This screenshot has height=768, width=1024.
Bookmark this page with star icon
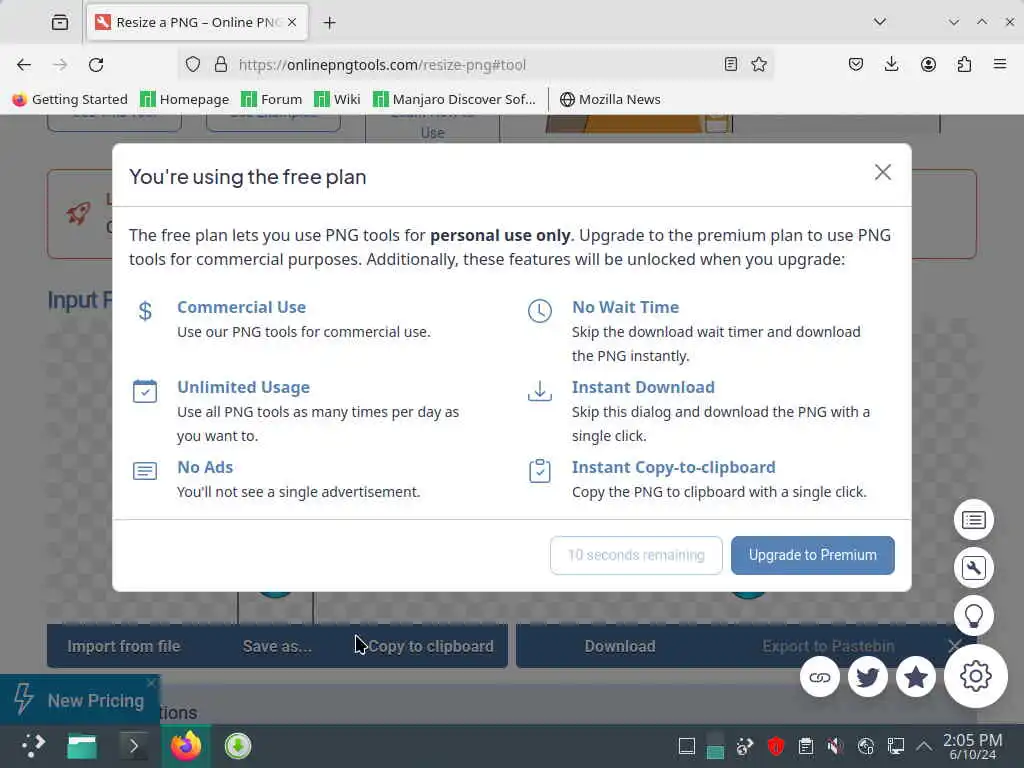point(759,64)
